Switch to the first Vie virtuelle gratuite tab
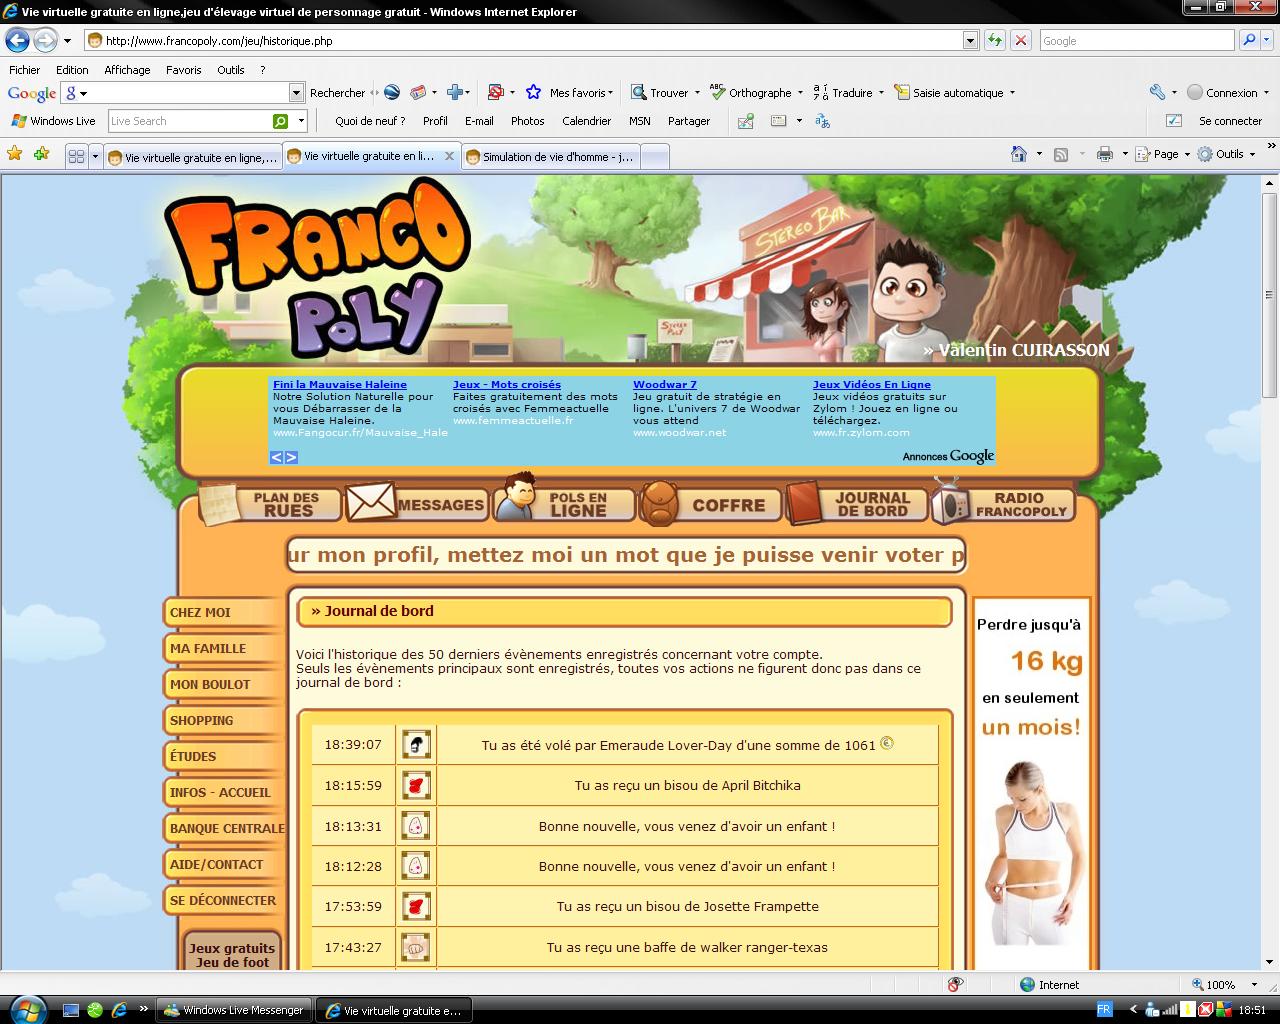 [192, 157]
